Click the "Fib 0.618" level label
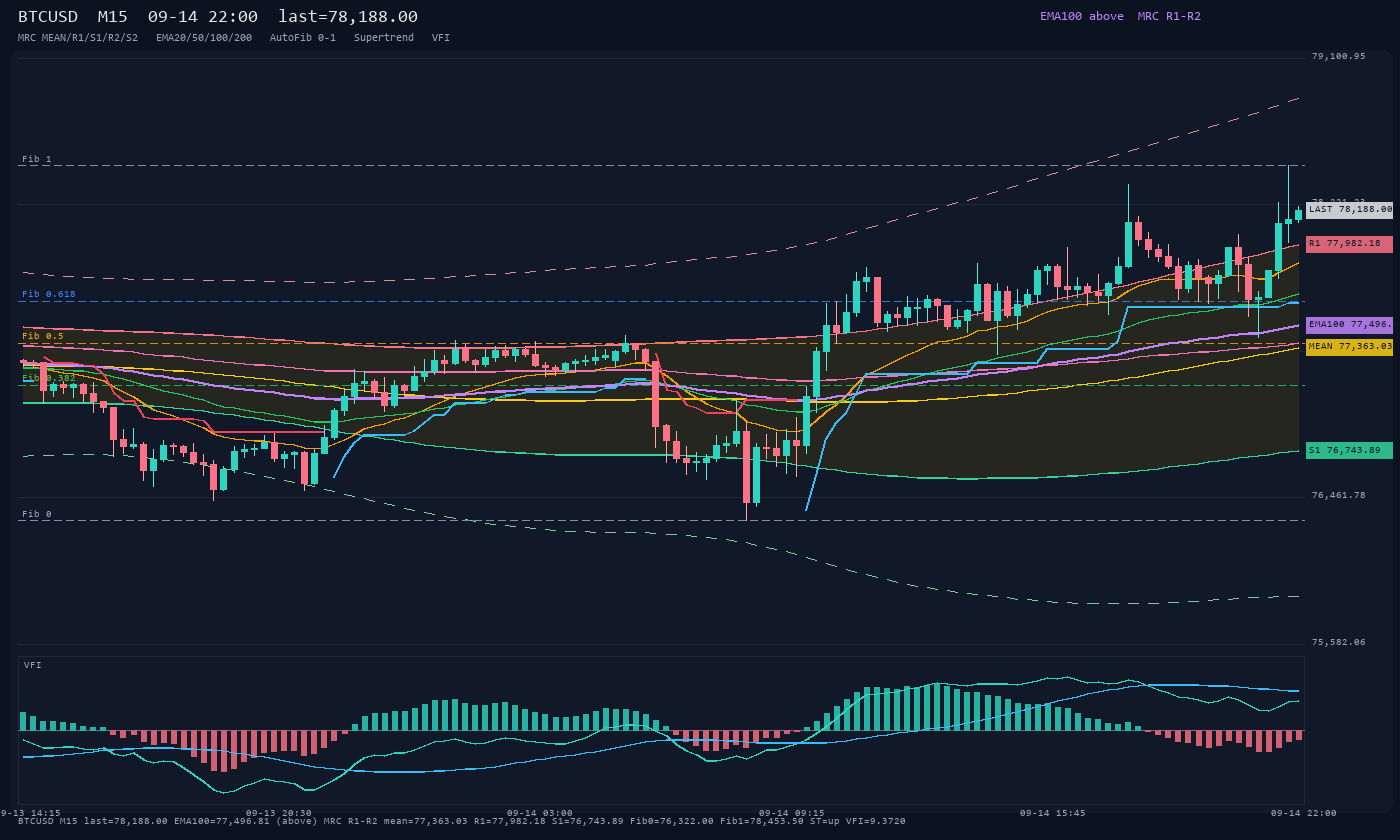Screen dimensions: 1400x840 (49, 295)
